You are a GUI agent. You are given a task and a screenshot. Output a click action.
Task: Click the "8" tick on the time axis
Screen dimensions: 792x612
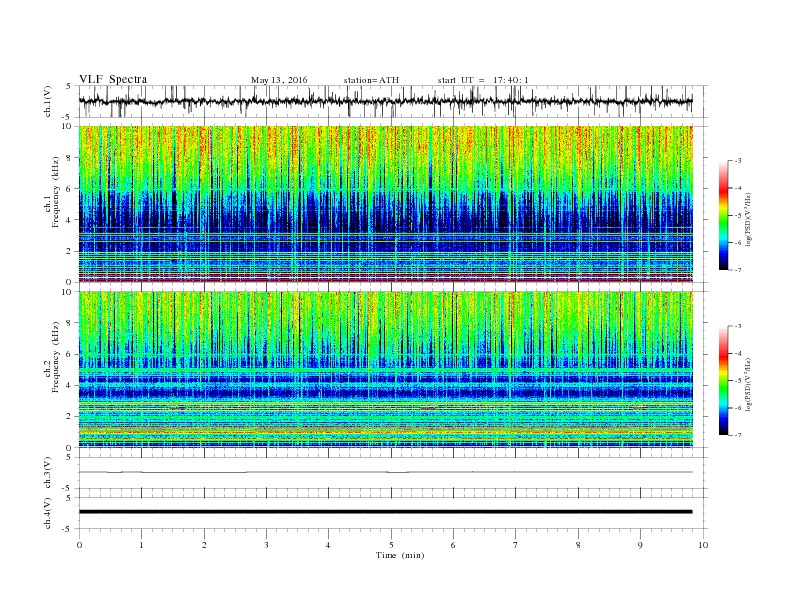pyautogui.click(x=578, y=545)
